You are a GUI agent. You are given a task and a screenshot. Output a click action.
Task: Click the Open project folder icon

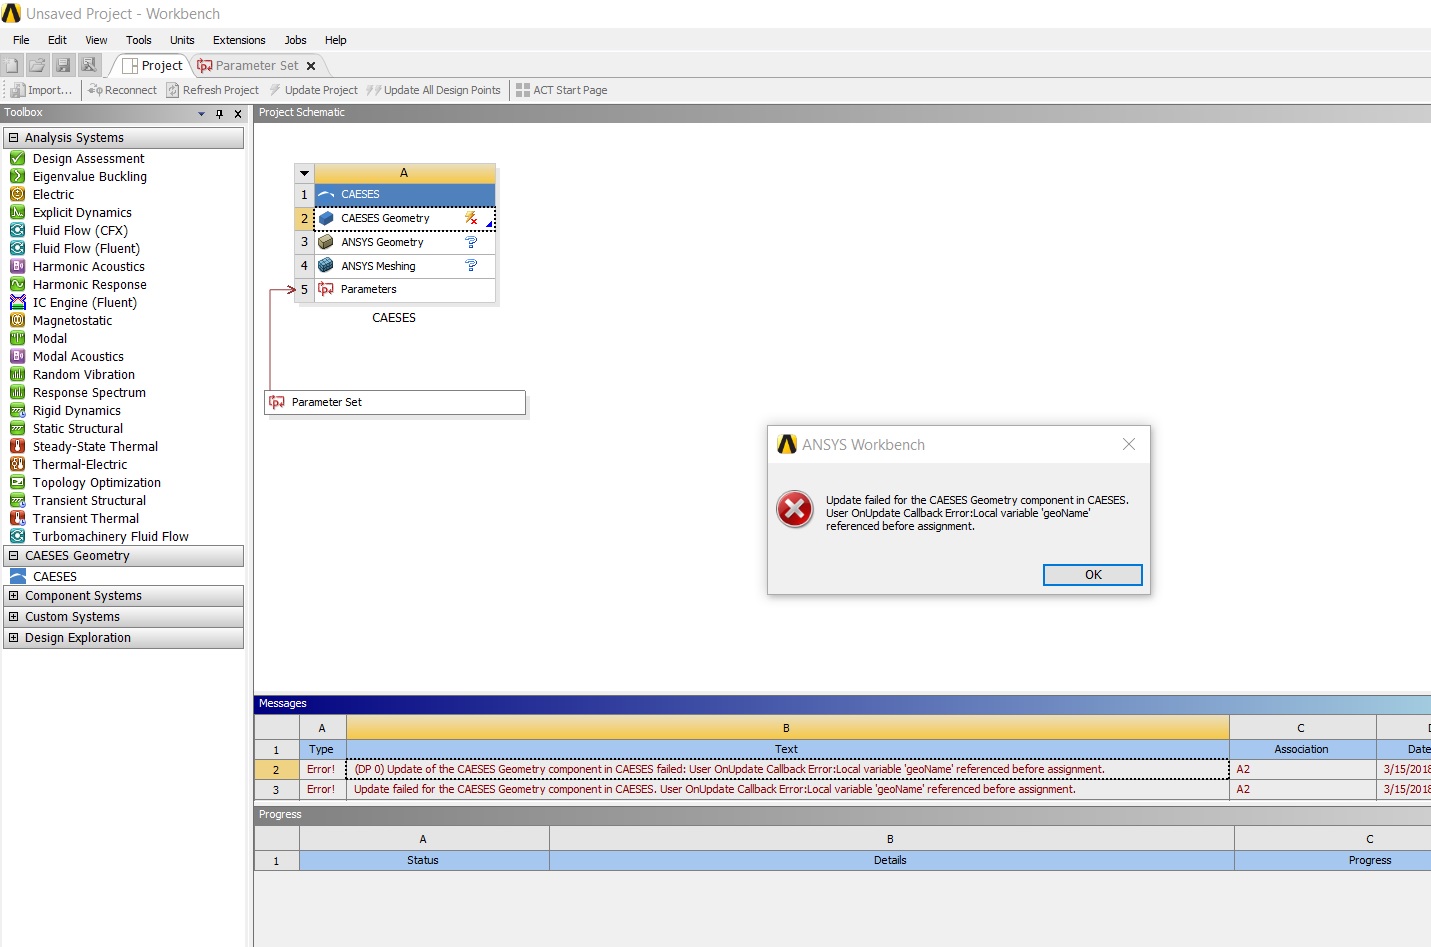tap(37, 65)
